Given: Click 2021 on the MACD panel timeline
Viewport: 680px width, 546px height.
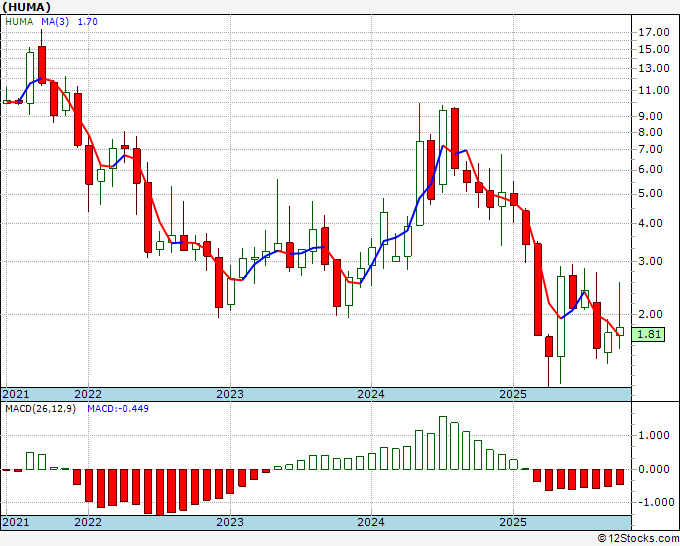Looking at the screenshot, I should click(x=16, y=523).
